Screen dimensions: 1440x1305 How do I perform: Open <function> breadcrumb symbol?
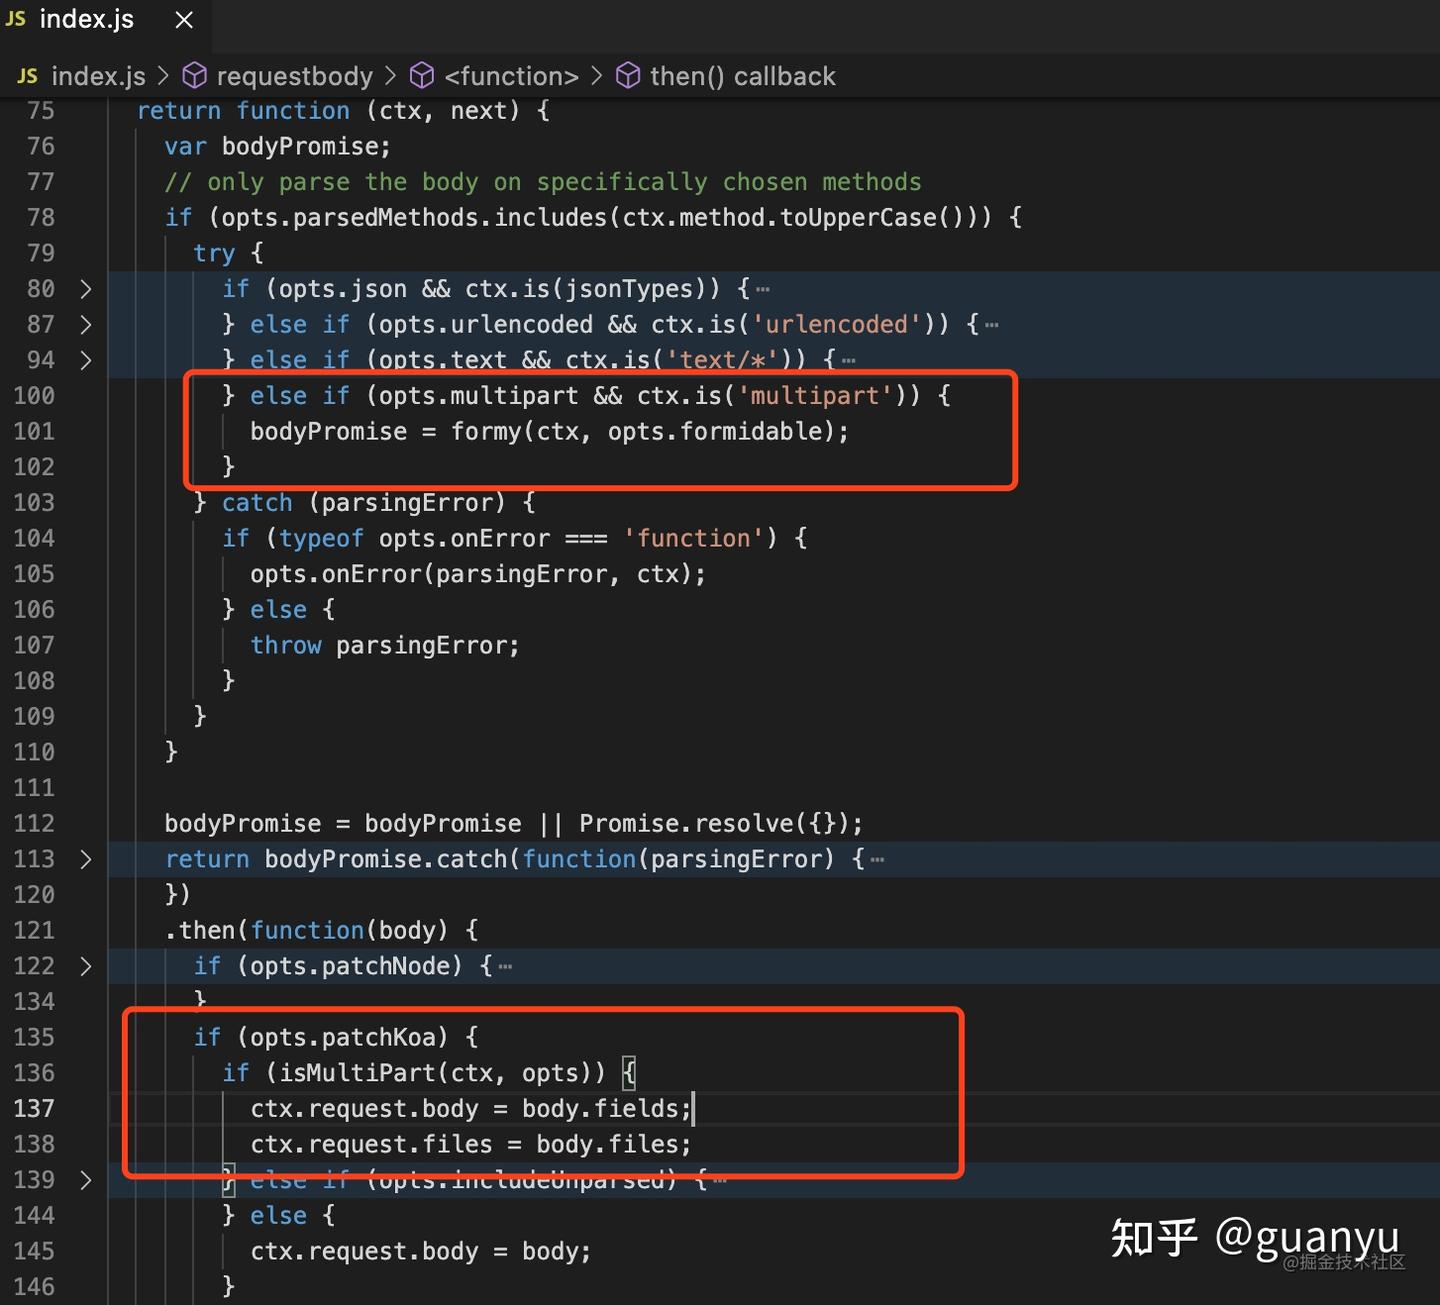tap(511, 76)
